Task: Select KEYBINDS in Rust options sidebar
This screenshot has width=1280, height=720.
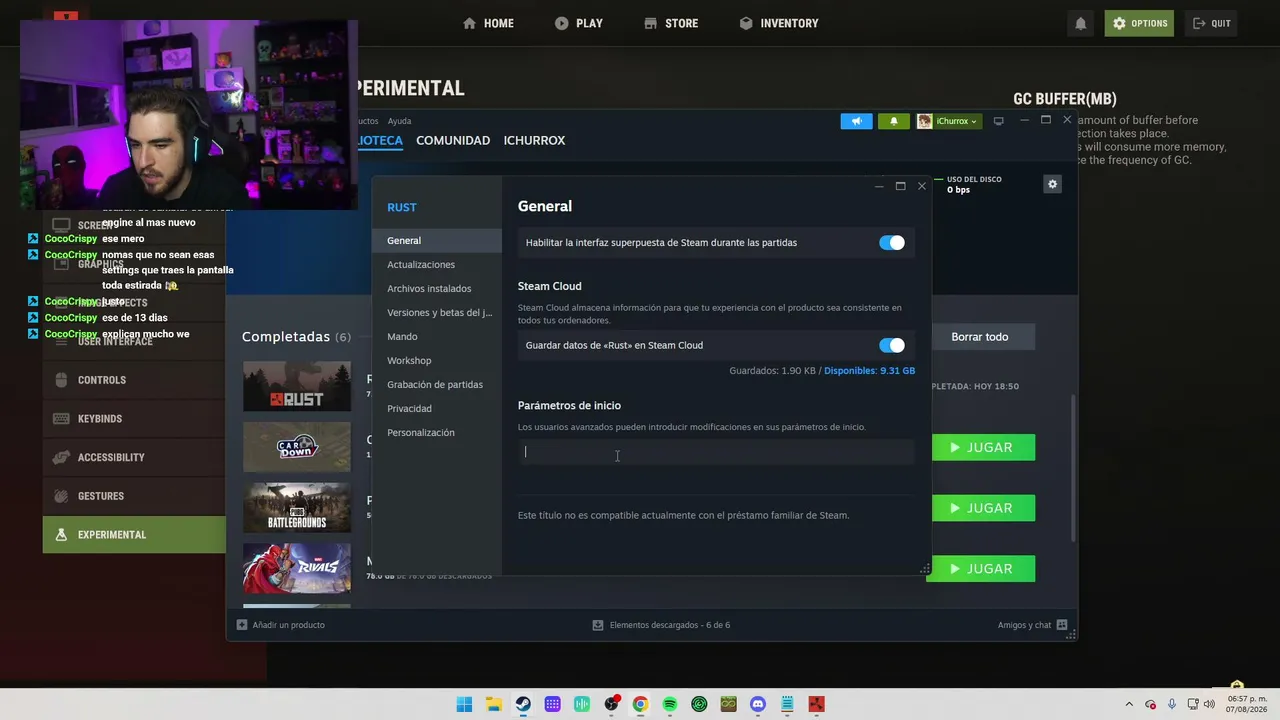Action: (x=134, y=419)
